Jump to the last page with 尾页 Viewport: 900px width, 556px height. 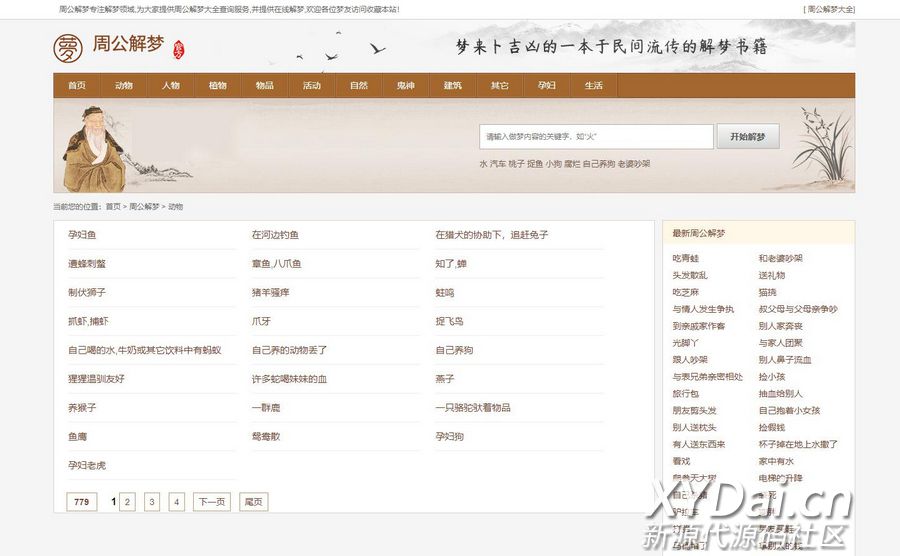point(253,502)
